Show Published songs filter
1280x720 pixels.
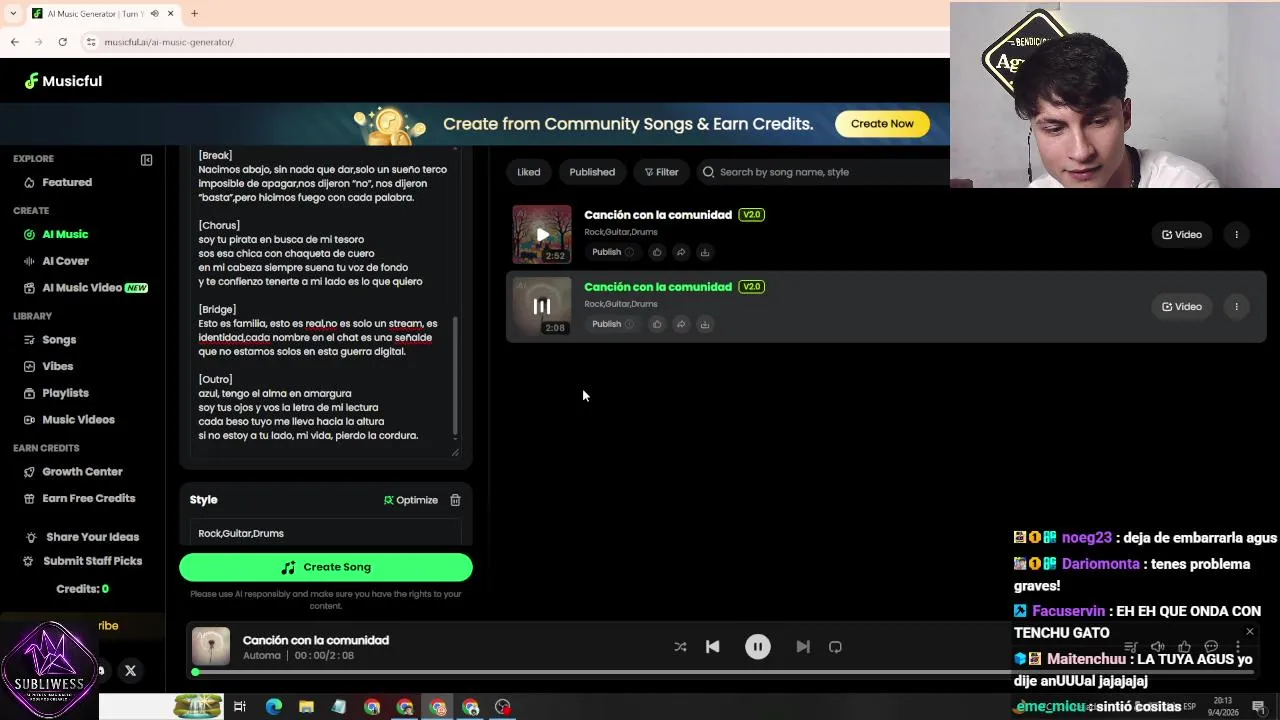tap(592, 172)
